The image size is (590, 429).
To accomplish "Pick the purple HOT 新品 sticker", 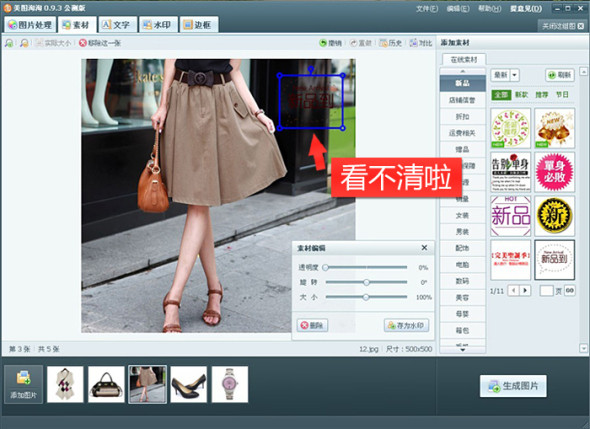I will click(x=511, y=216).
